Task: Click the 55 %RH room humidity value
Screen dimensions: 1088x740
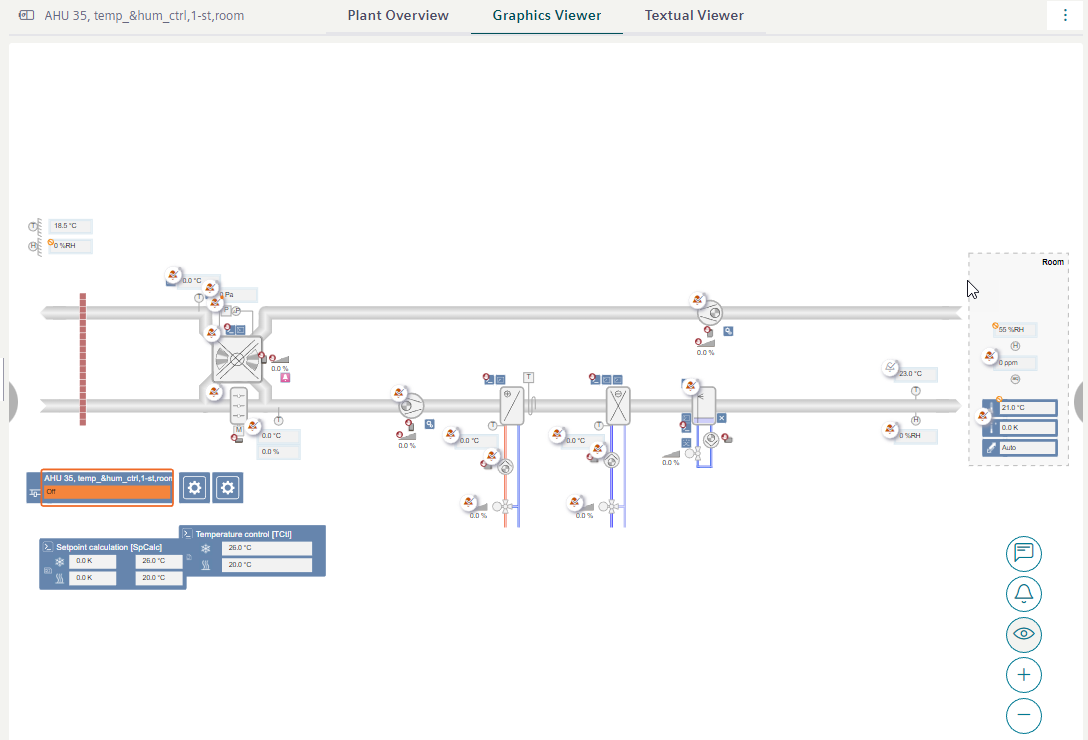Action: click(1018, 329)
